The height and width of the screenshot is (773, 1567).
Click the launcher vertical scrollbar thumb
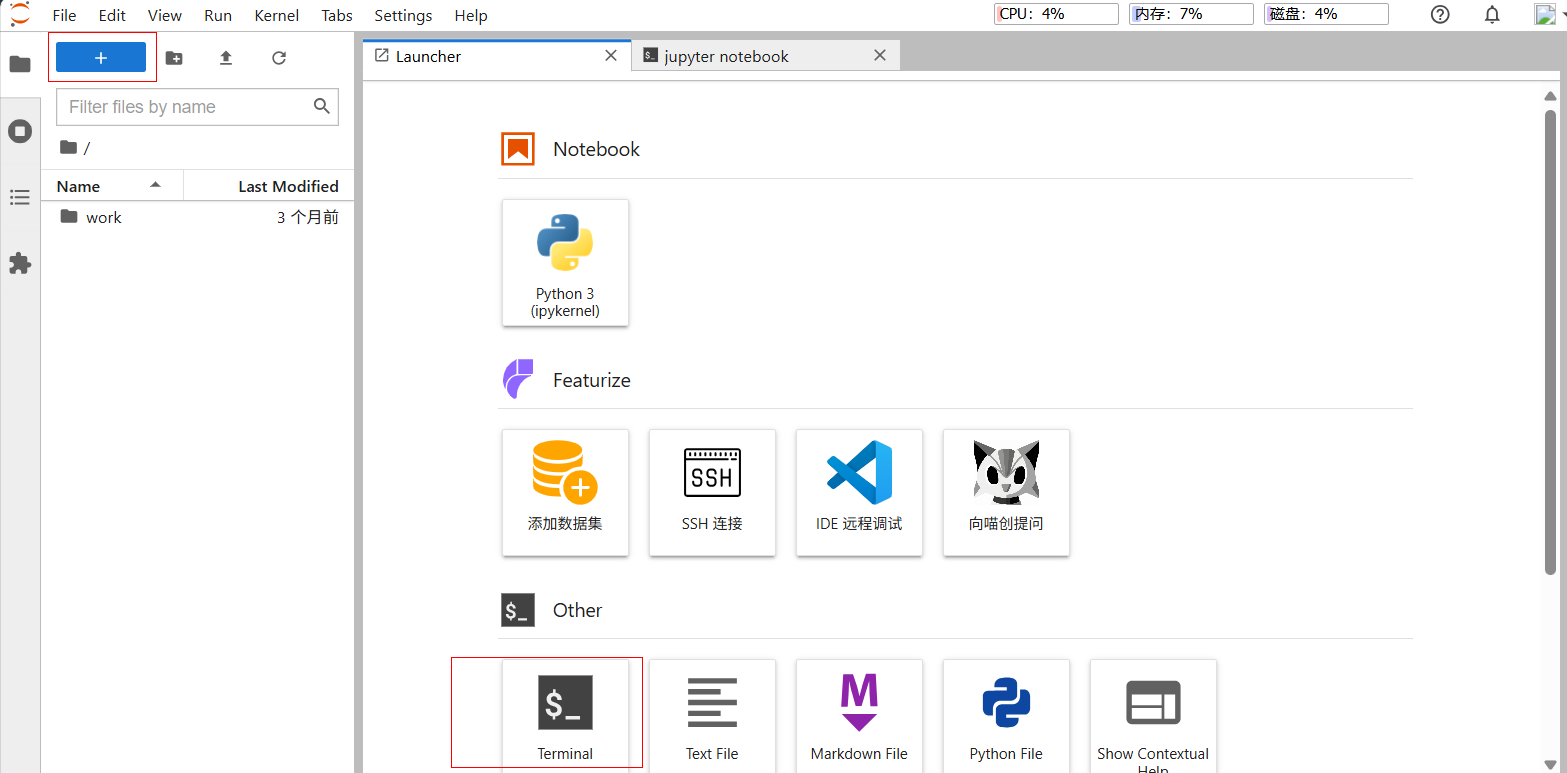[1551, 342]
